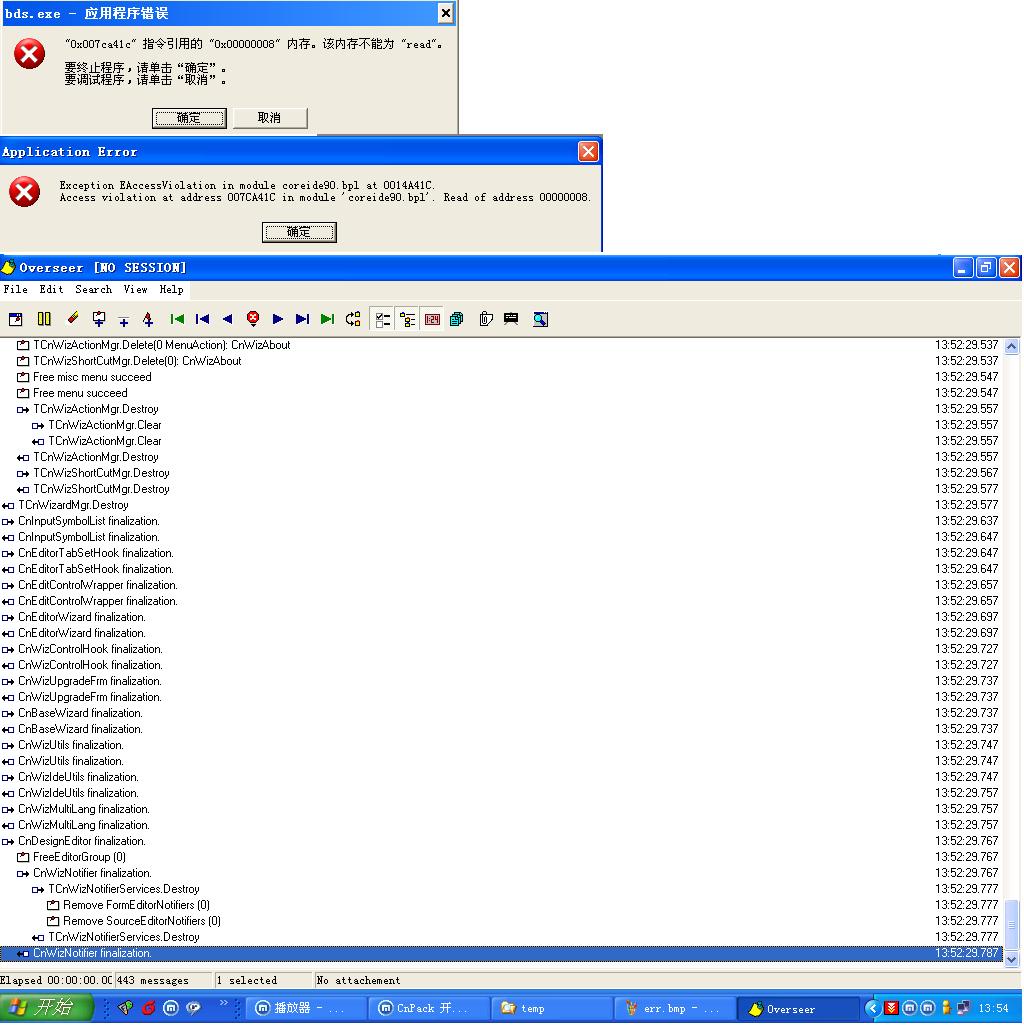Open the Search menu
Image resolution: width=1024 pixels, height=1029 pixels.
[93, 289]
